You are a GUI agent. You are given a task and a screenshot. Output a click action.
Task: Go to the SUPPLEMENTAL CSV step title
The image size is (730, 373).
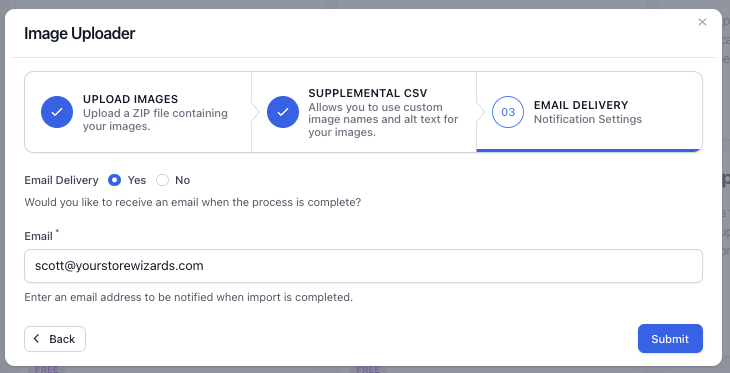368,93
